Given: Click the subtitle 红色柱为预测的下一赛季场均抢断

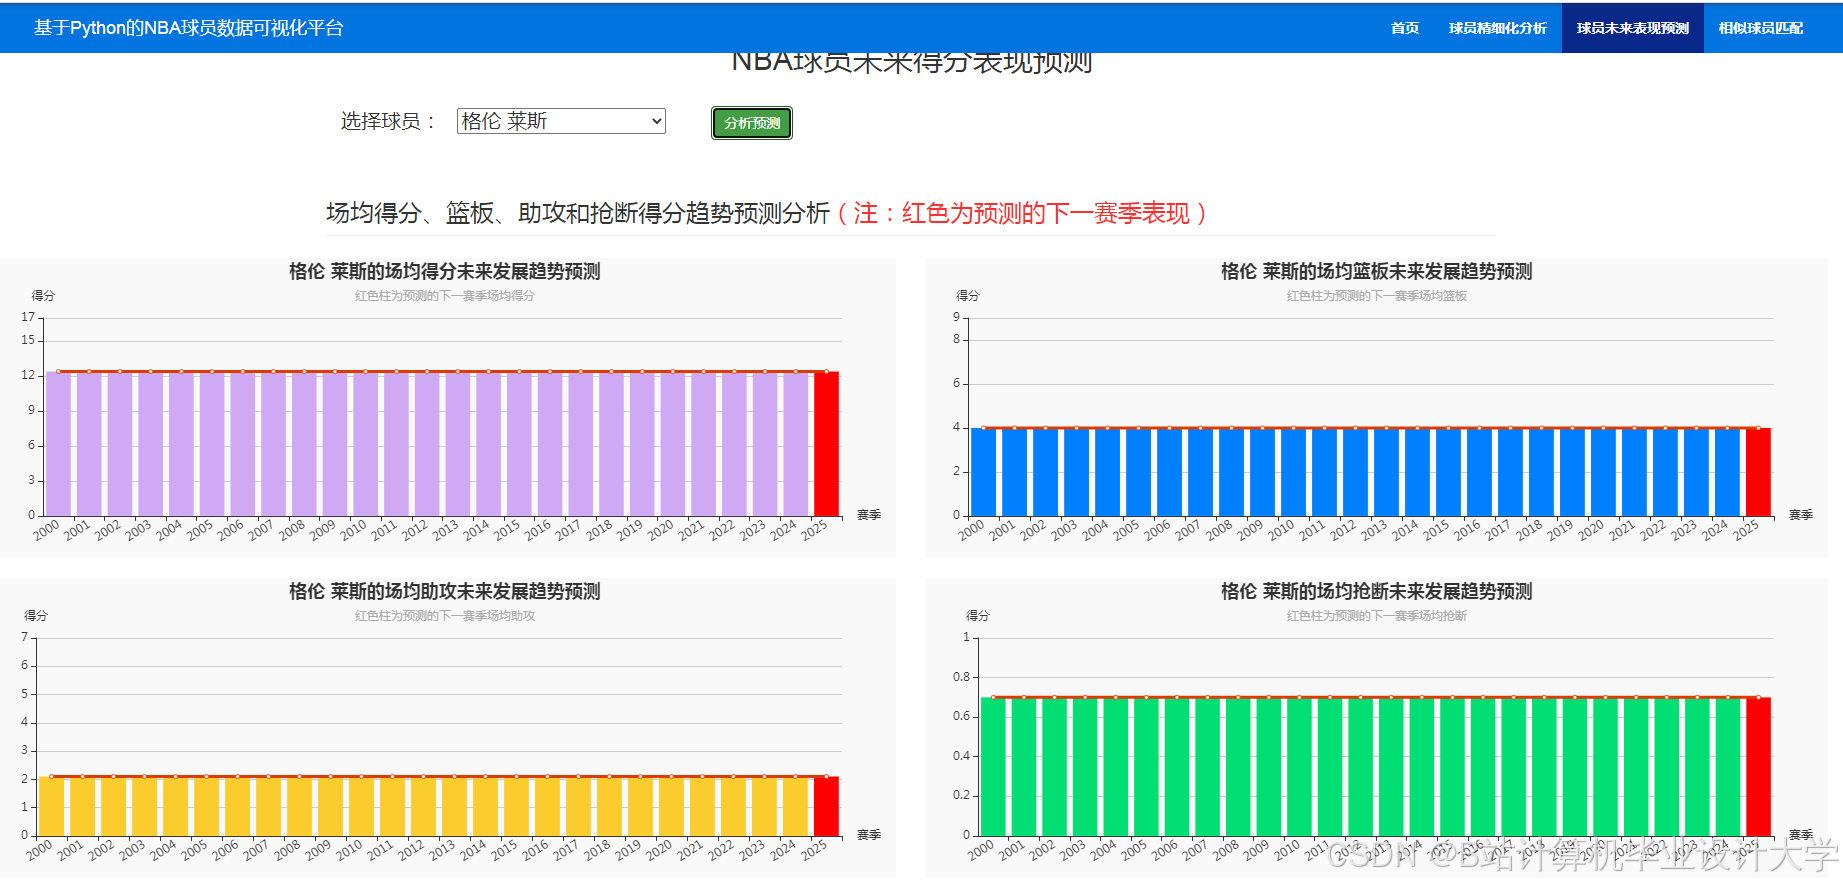Looking at the screenshot, I should tap(1377, 616).
